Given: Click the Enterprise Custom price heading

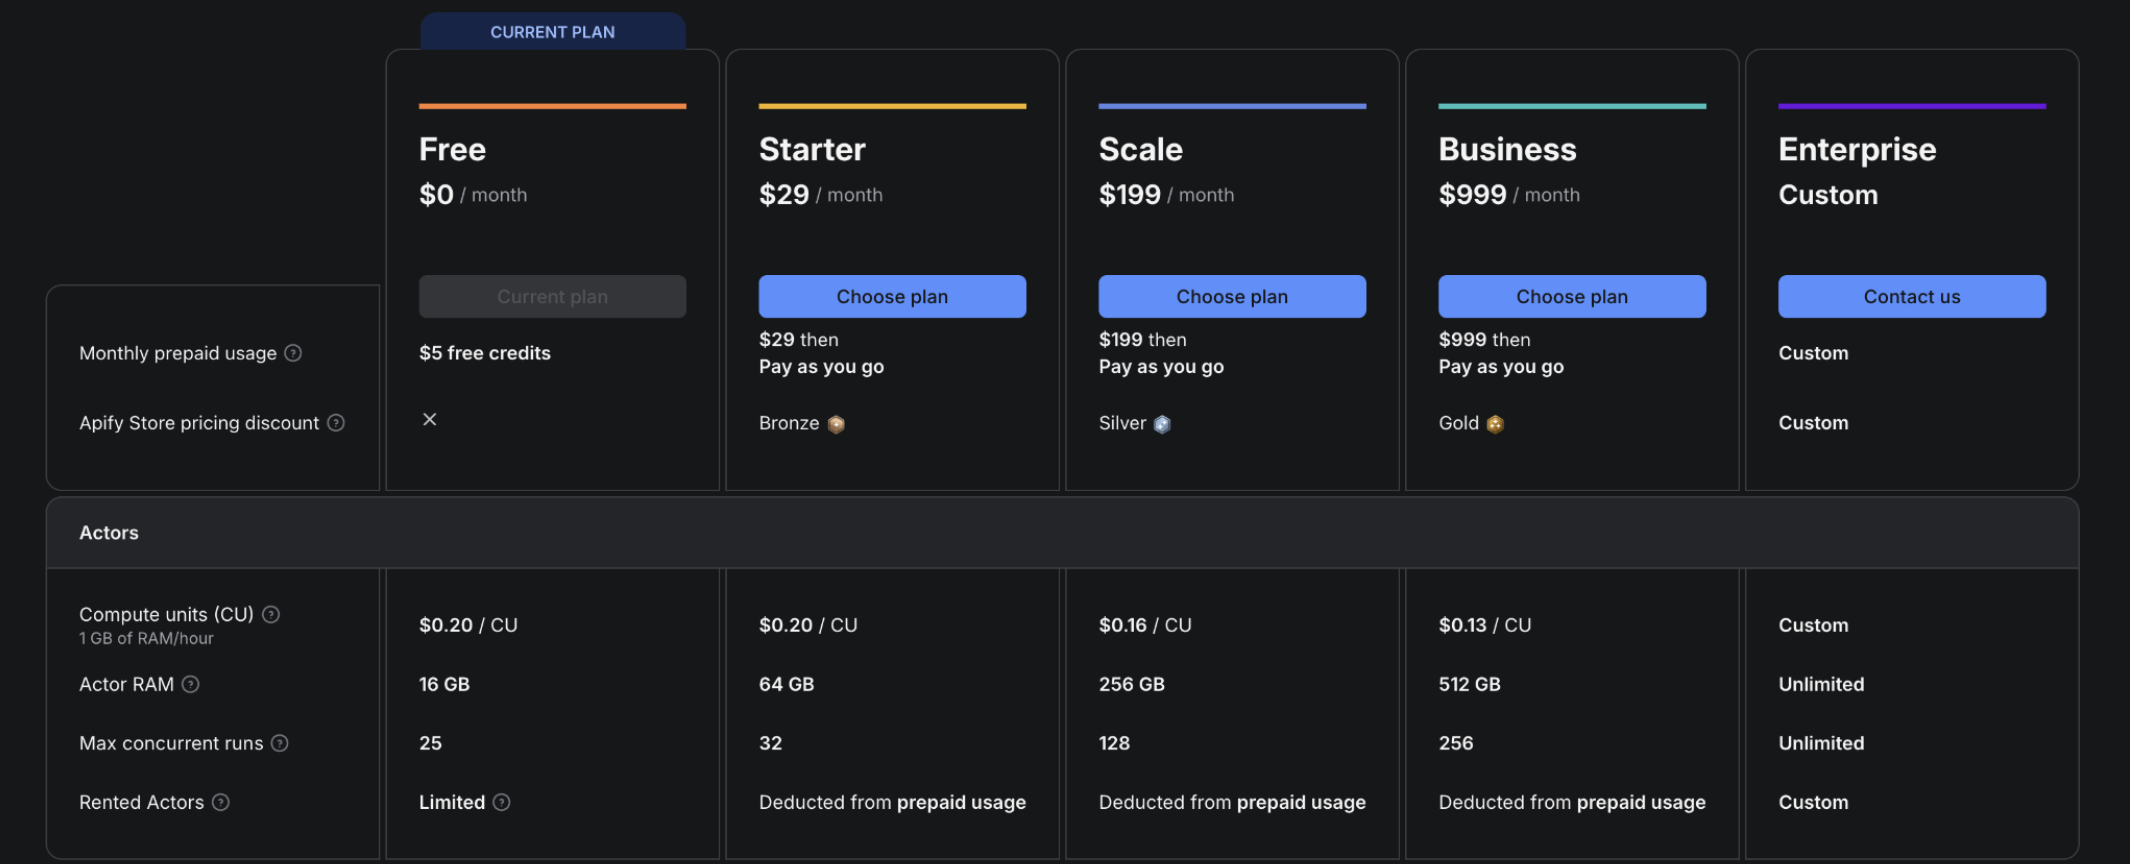Looking at the screenshot, I should point(1828,194).
